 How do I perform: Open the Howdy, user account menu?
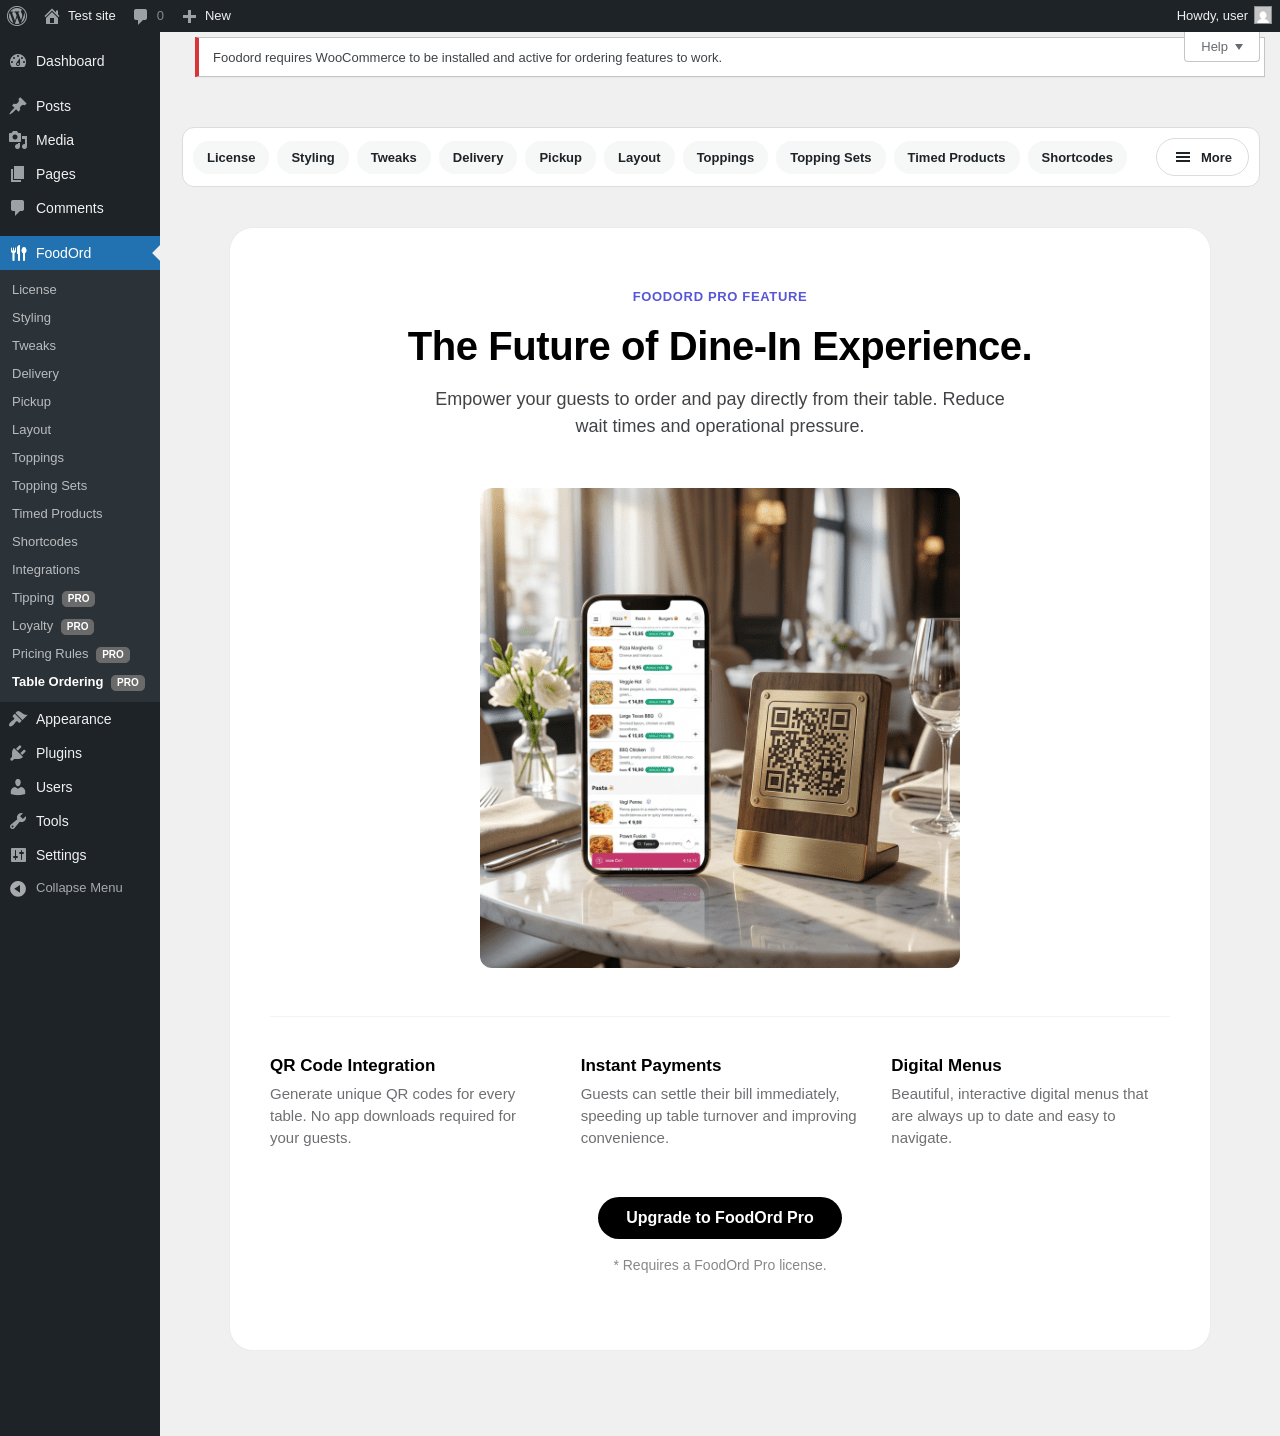1223,16
